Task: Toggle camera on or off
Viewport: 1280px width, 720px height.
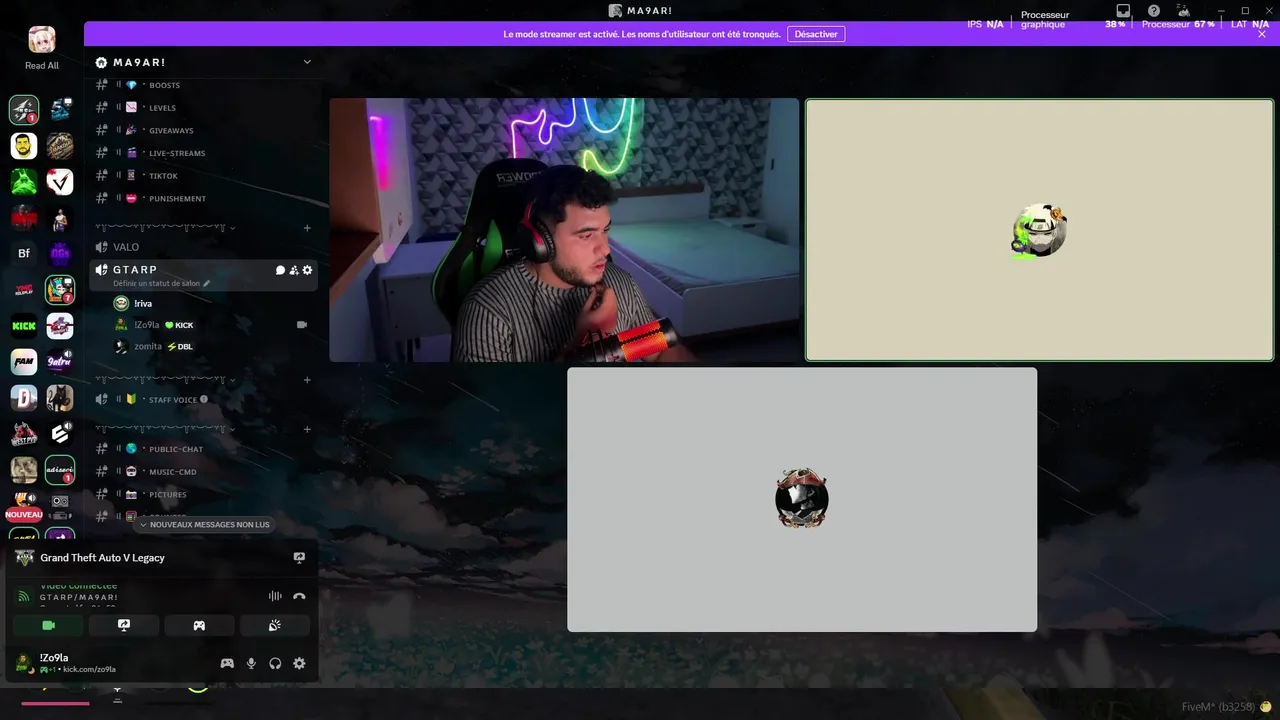Action: click(48, 625)
